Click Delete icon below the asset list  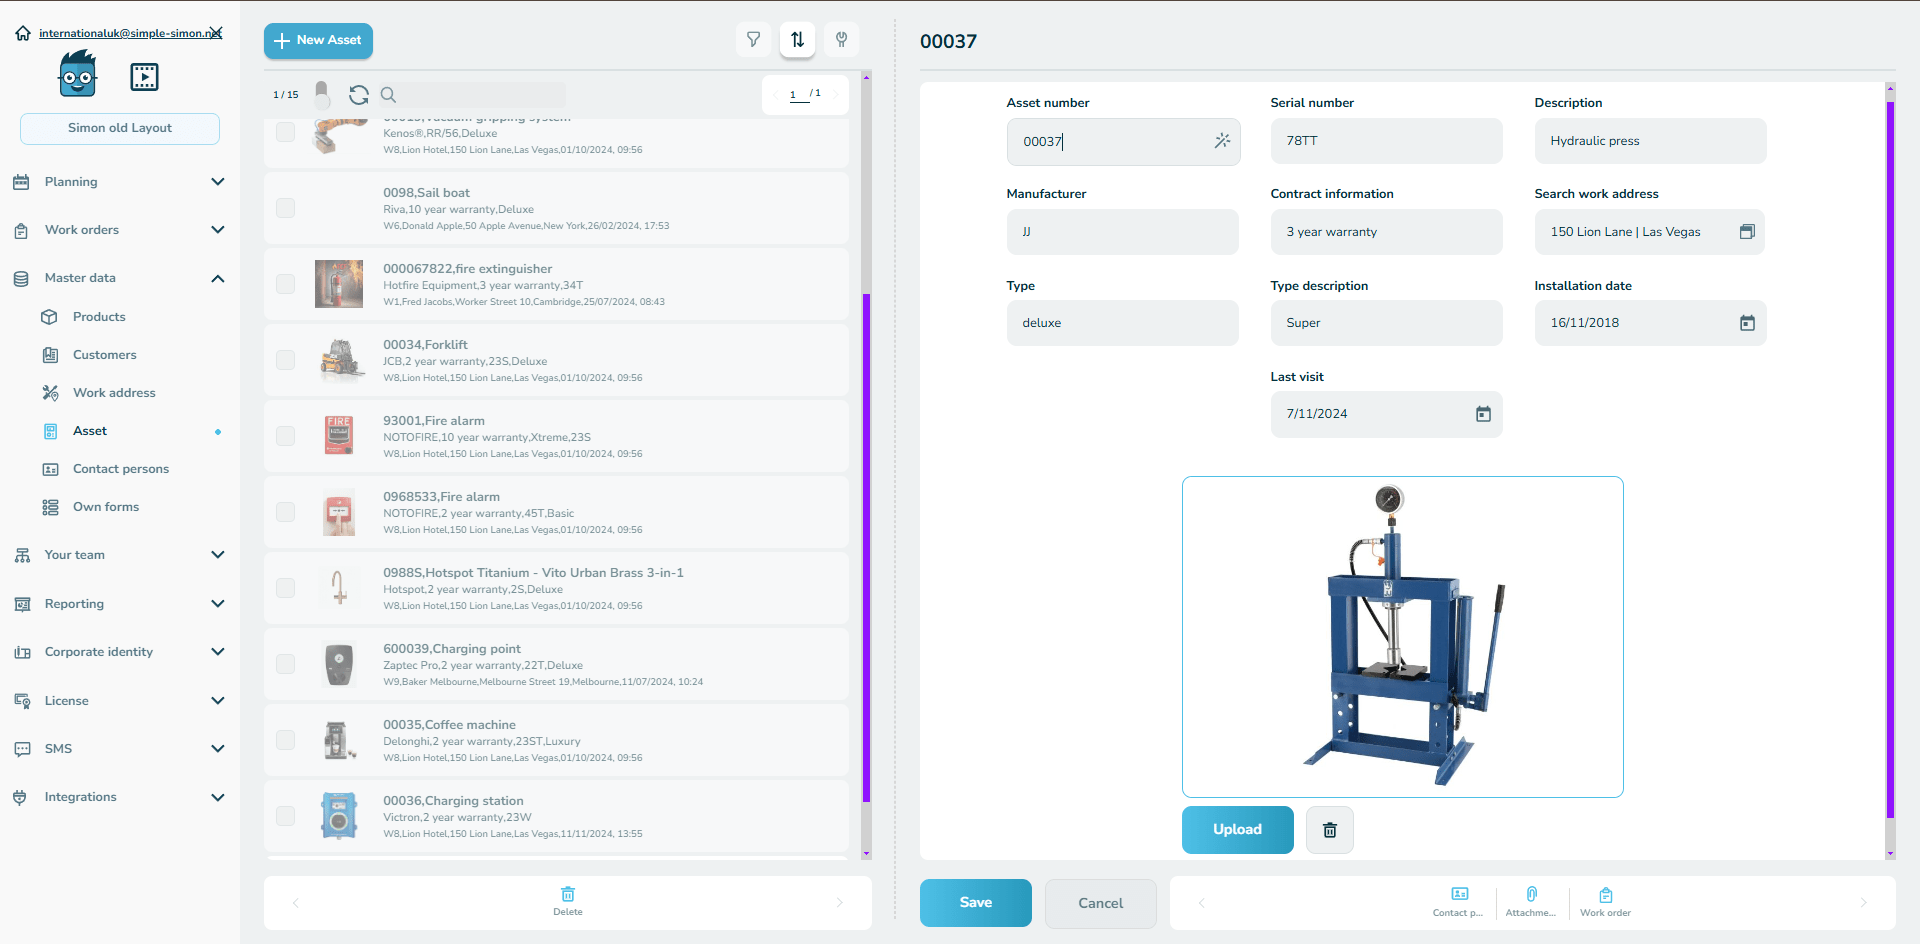[568, 900]
